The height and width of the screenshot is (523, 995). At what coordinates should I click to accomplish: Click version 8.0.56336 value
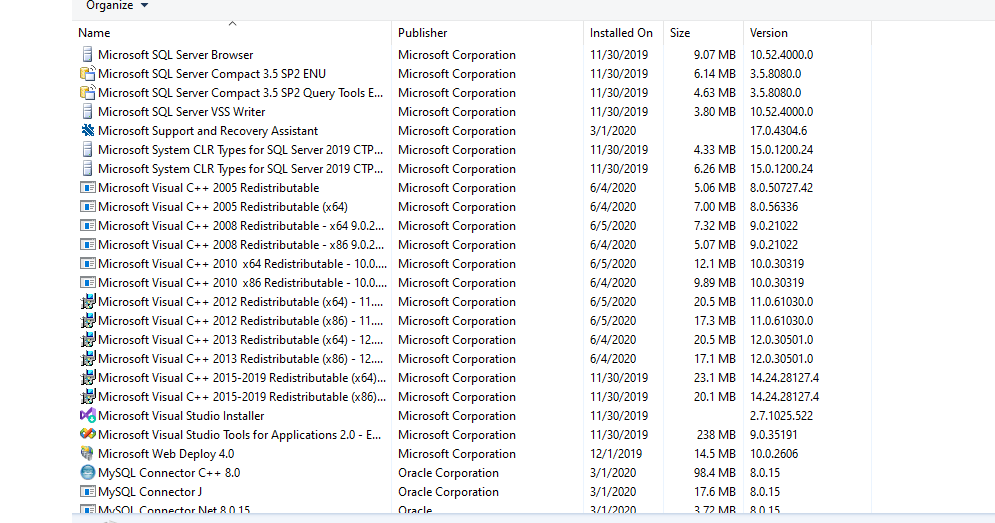(774, 208)
